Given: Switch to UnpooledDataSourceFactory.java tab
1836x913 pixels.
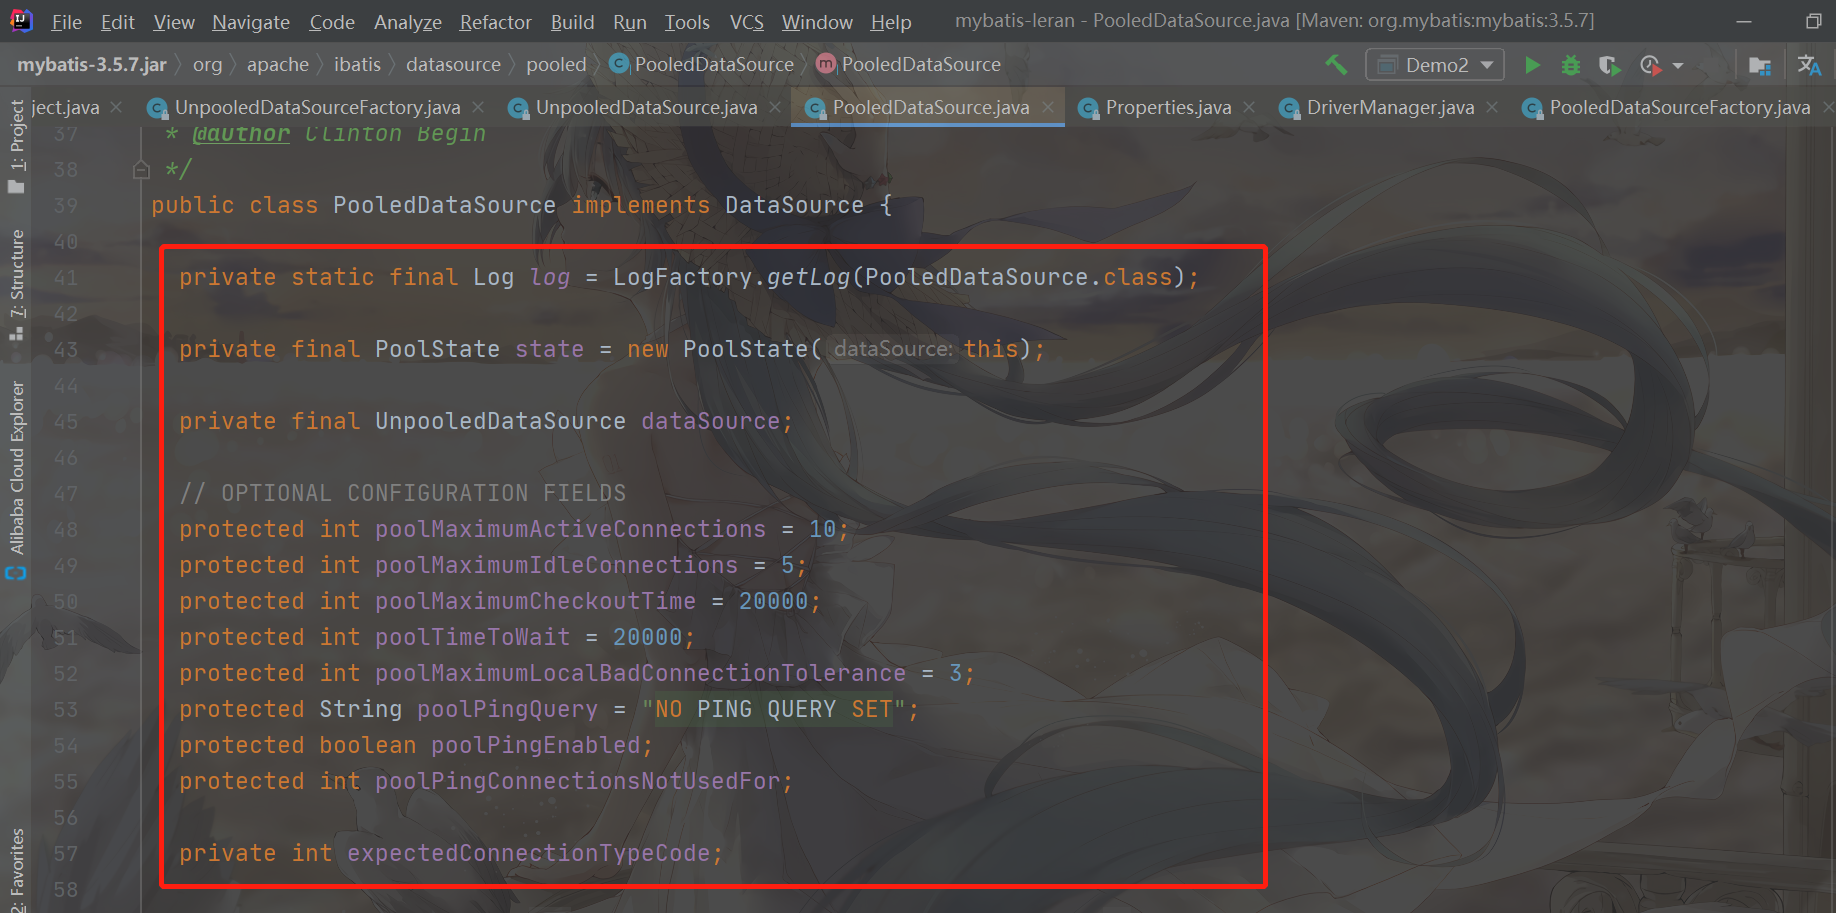Looking at the screenshot, I should [317, 107].
